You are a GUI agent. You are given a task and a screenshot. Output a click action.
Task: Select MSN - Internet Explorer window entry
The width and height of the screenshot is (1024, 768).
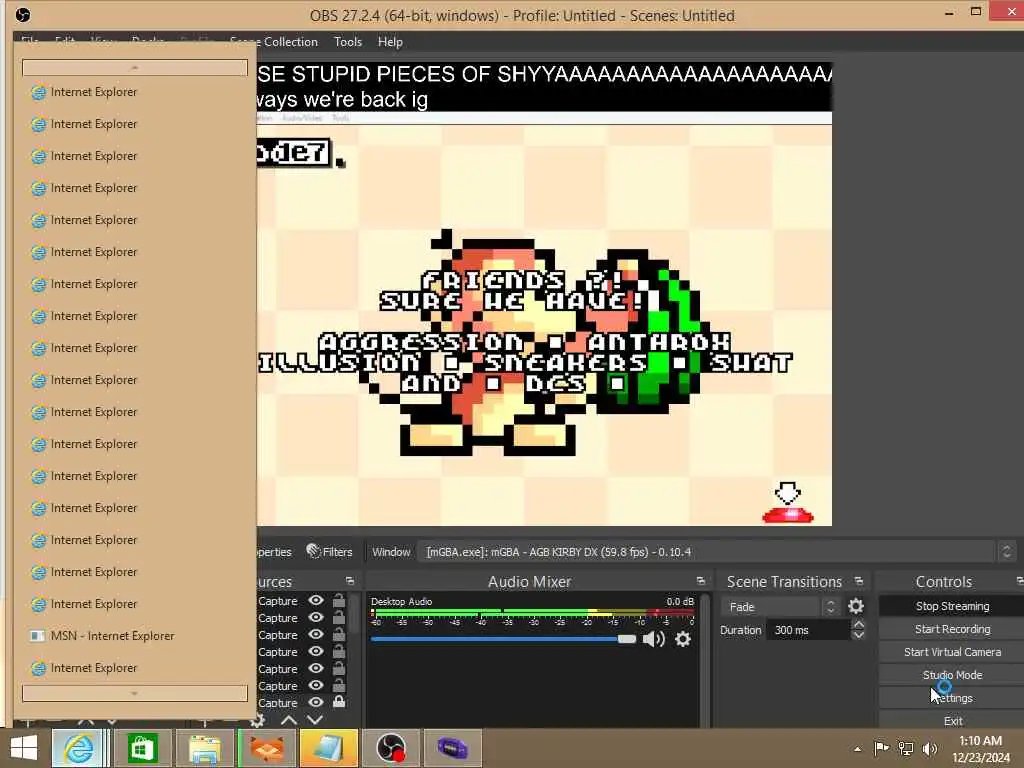click(x=135, y=635)
